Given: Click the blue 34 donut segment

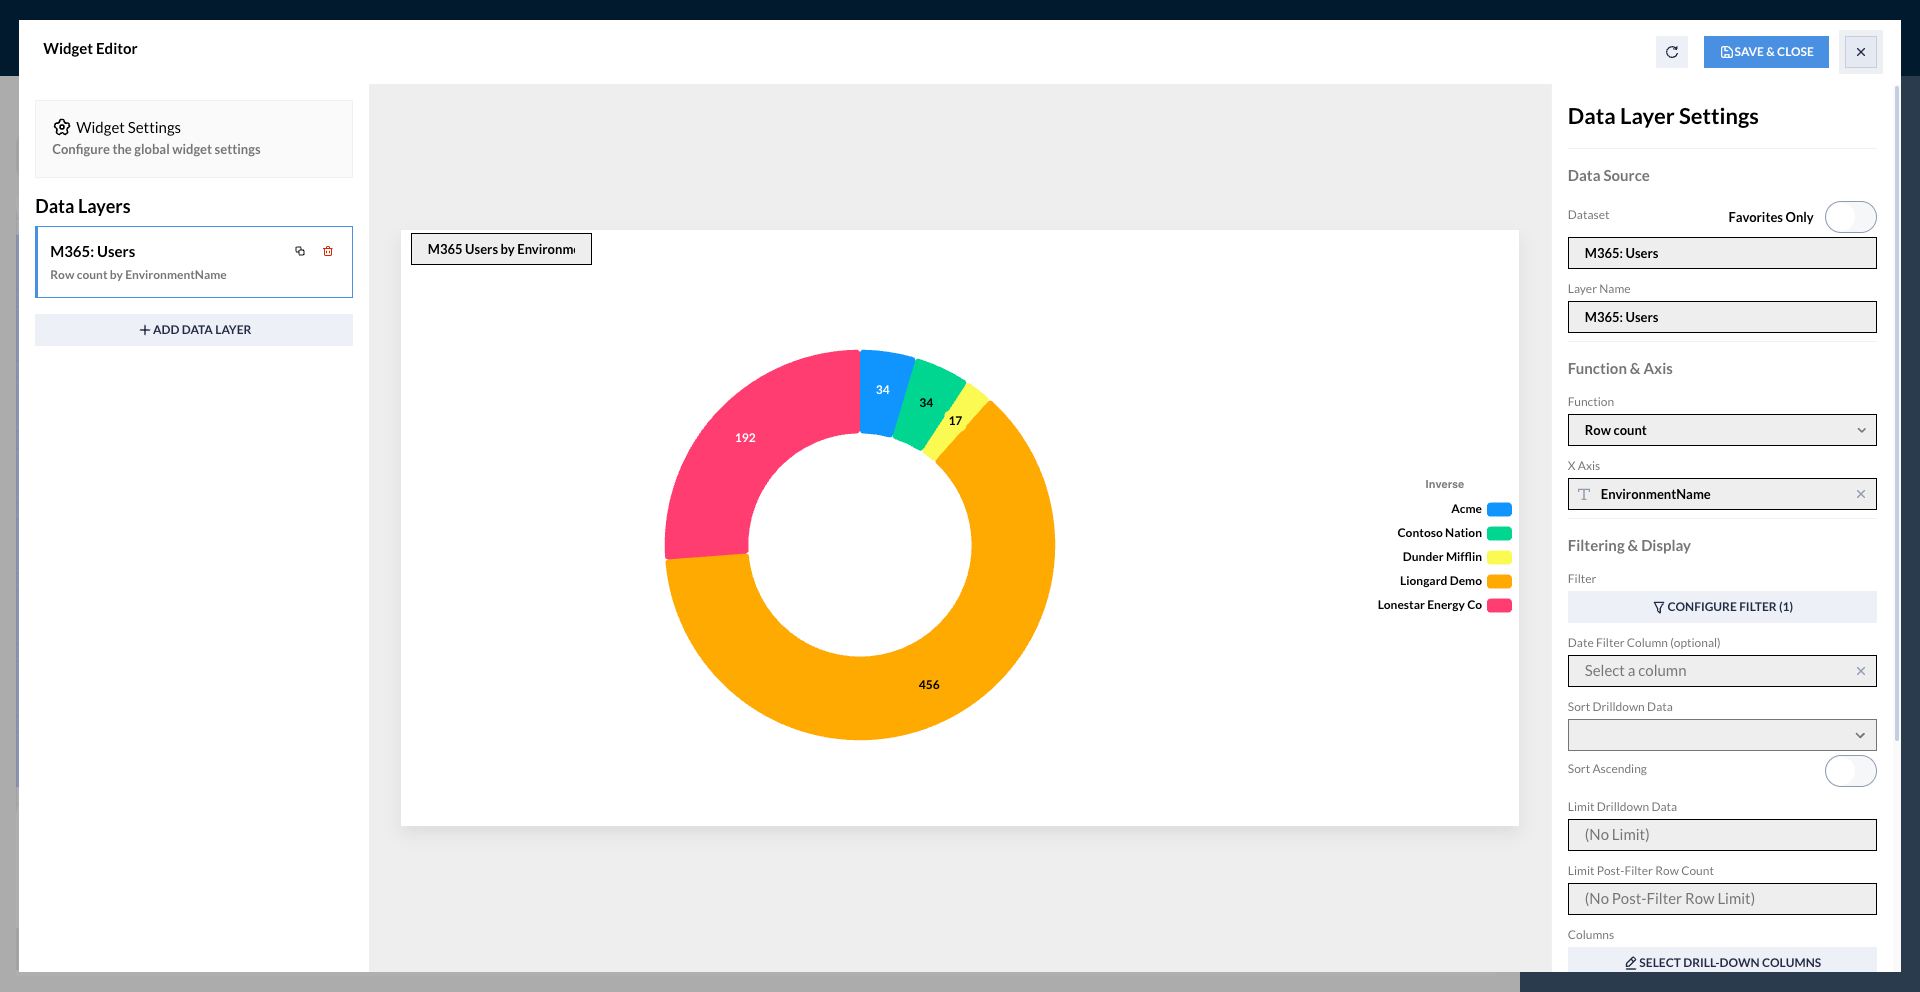Looking at the screenshot, I should point(882,391).
